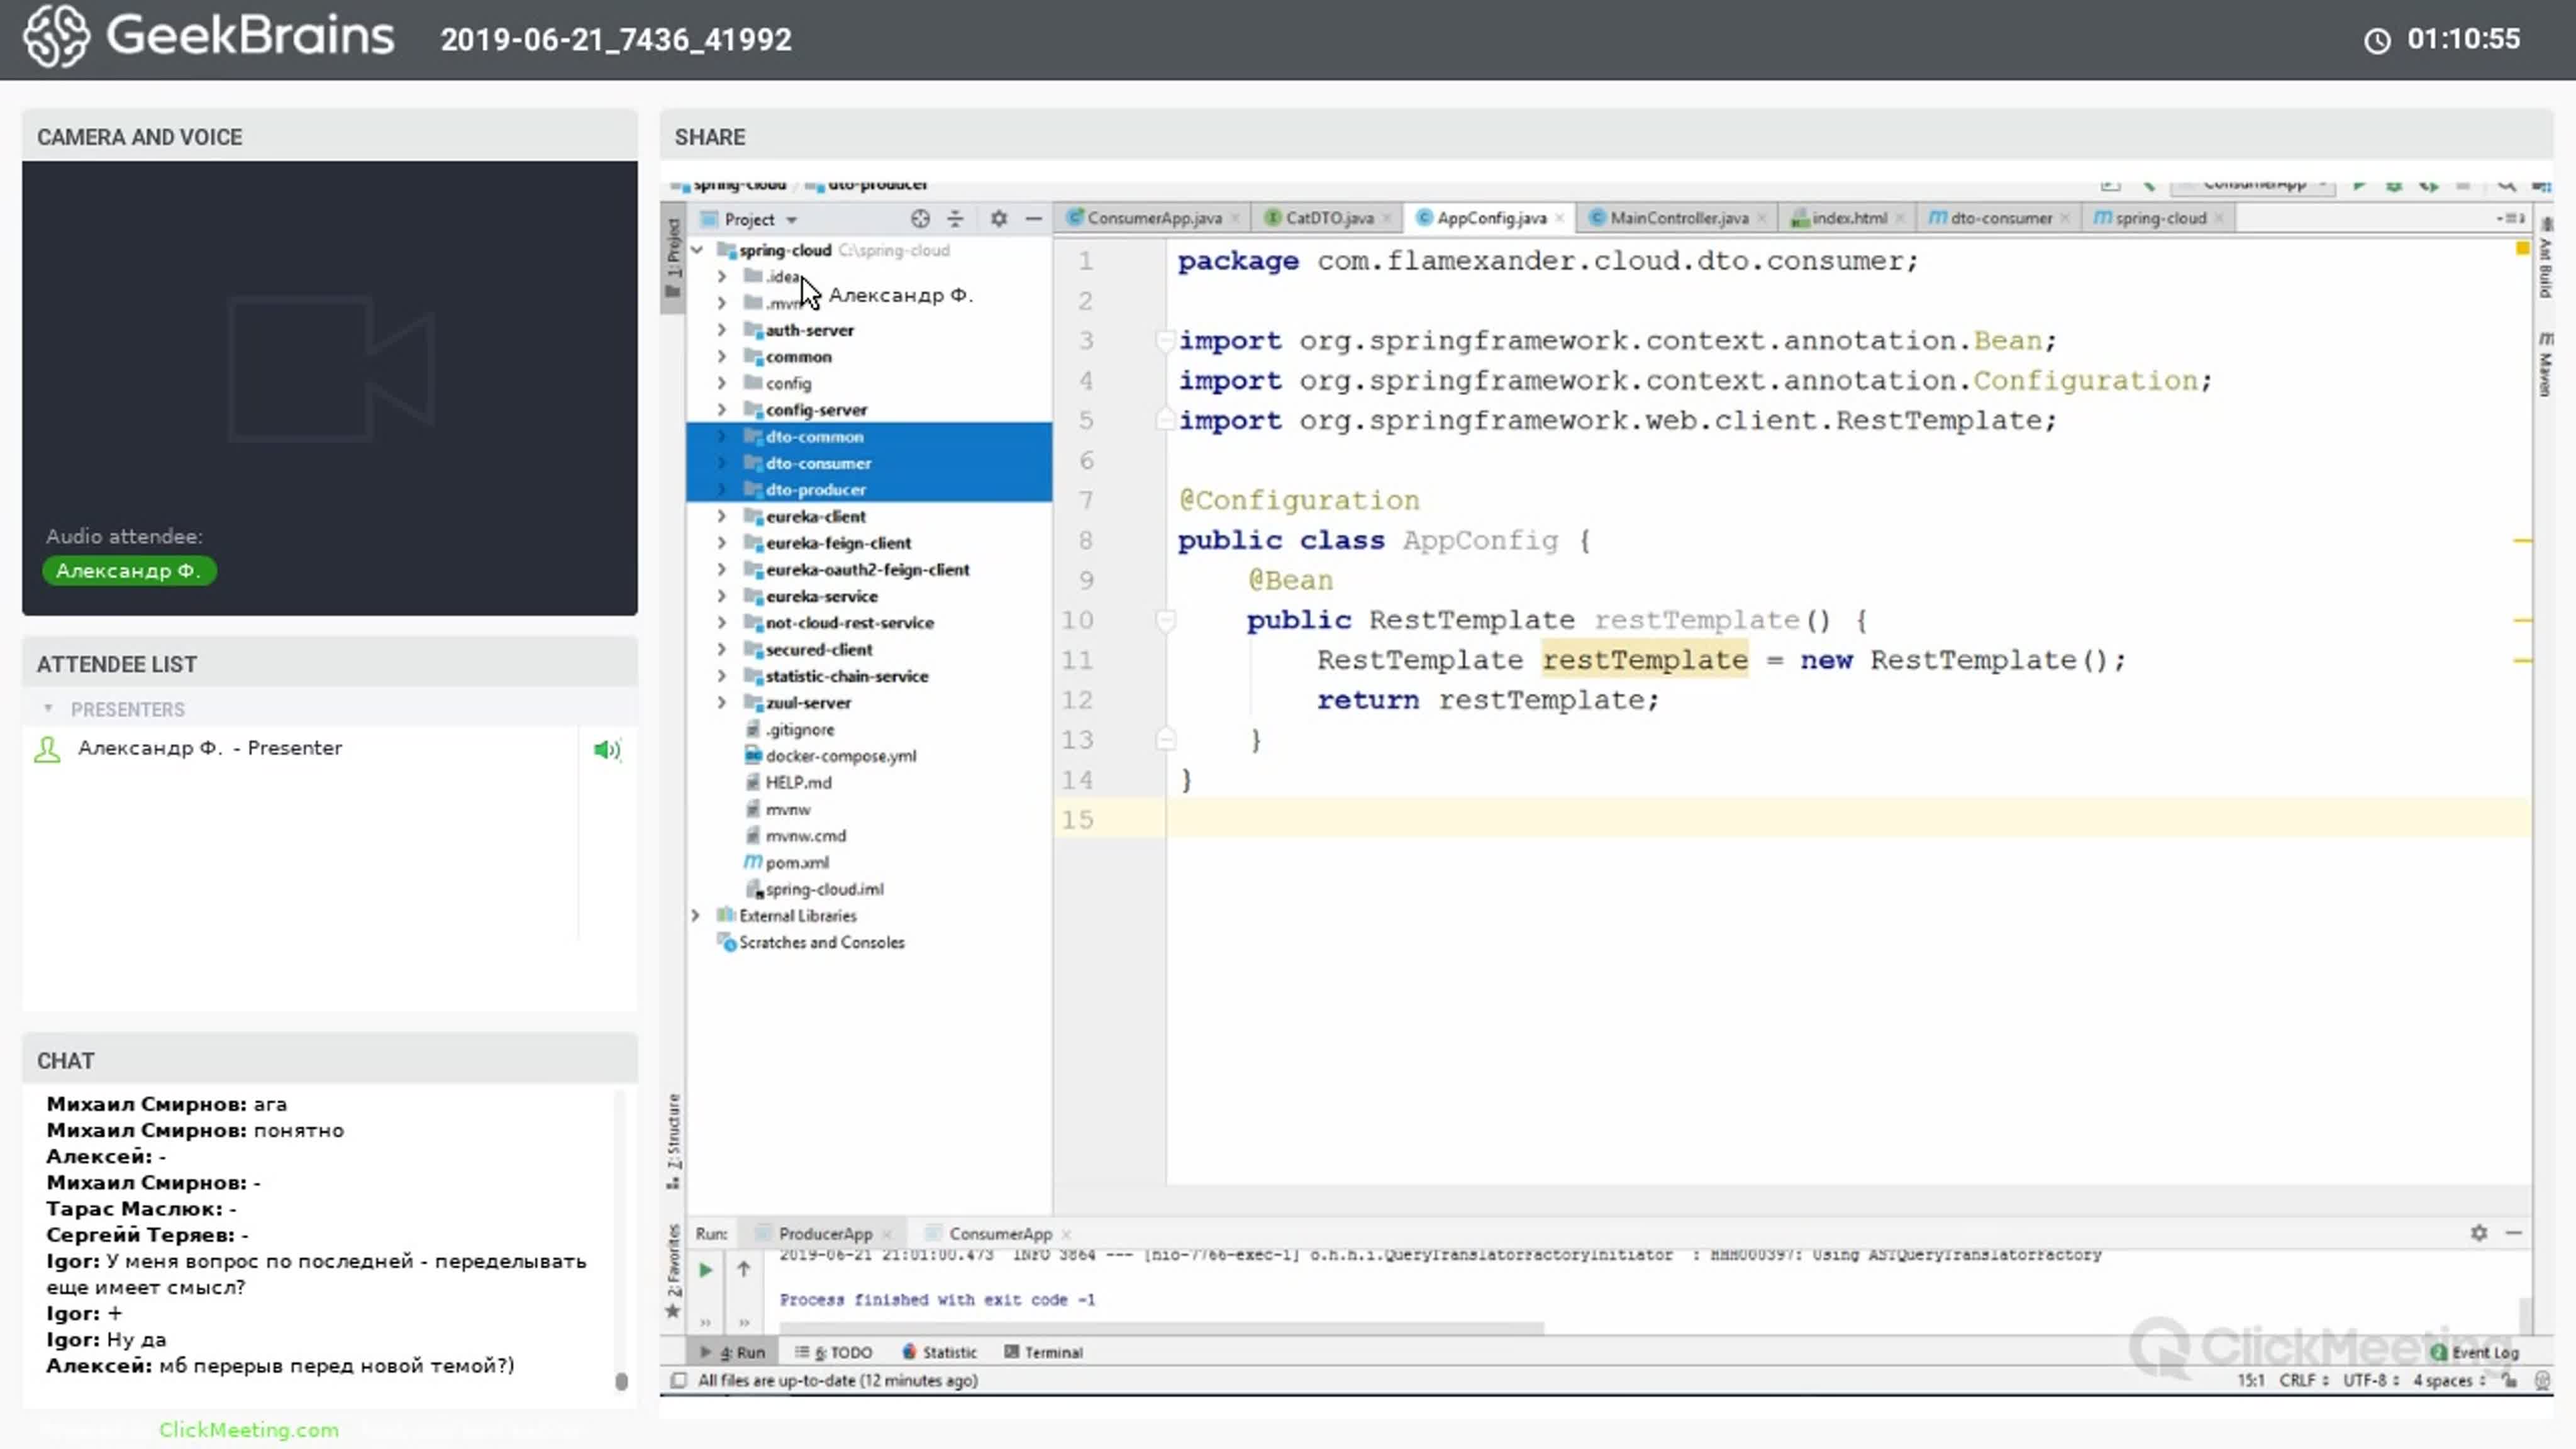Collapse the PRESENTERS attendee group
Screen dimensions: 2576x1449
click(x=48, y=709)
